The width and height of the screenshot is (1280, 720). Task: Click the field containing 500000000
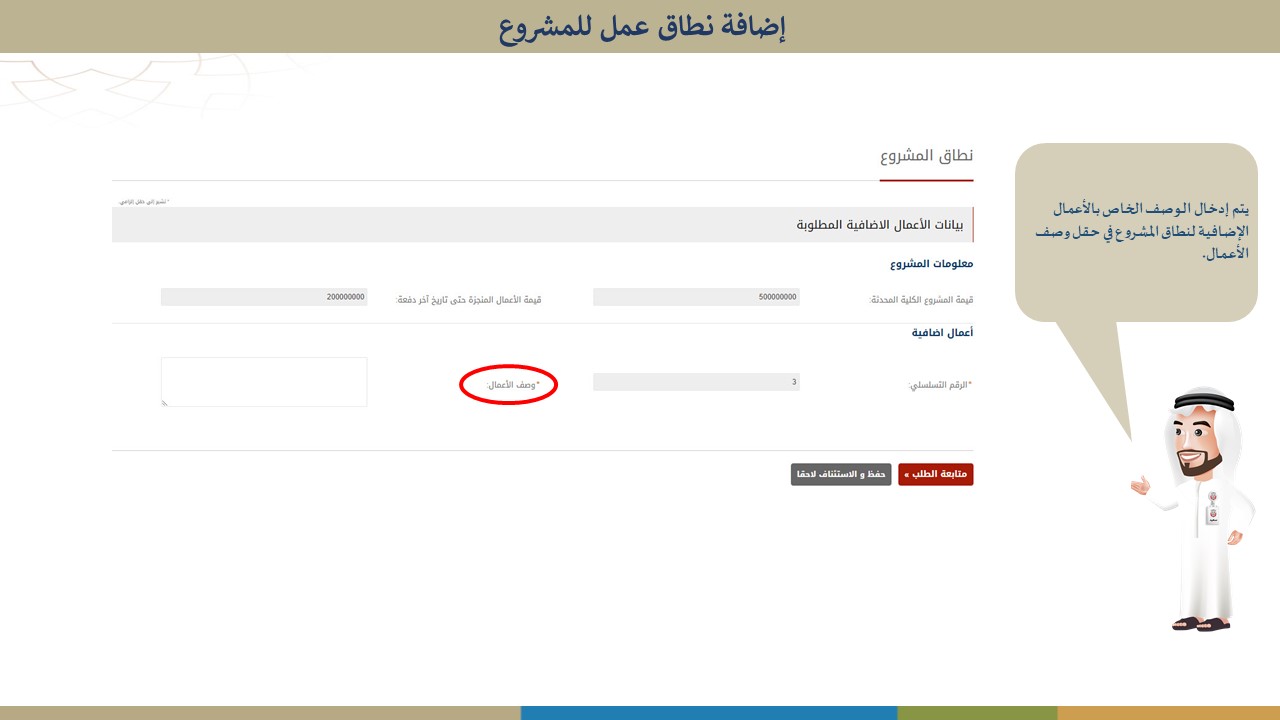[696, 297]
